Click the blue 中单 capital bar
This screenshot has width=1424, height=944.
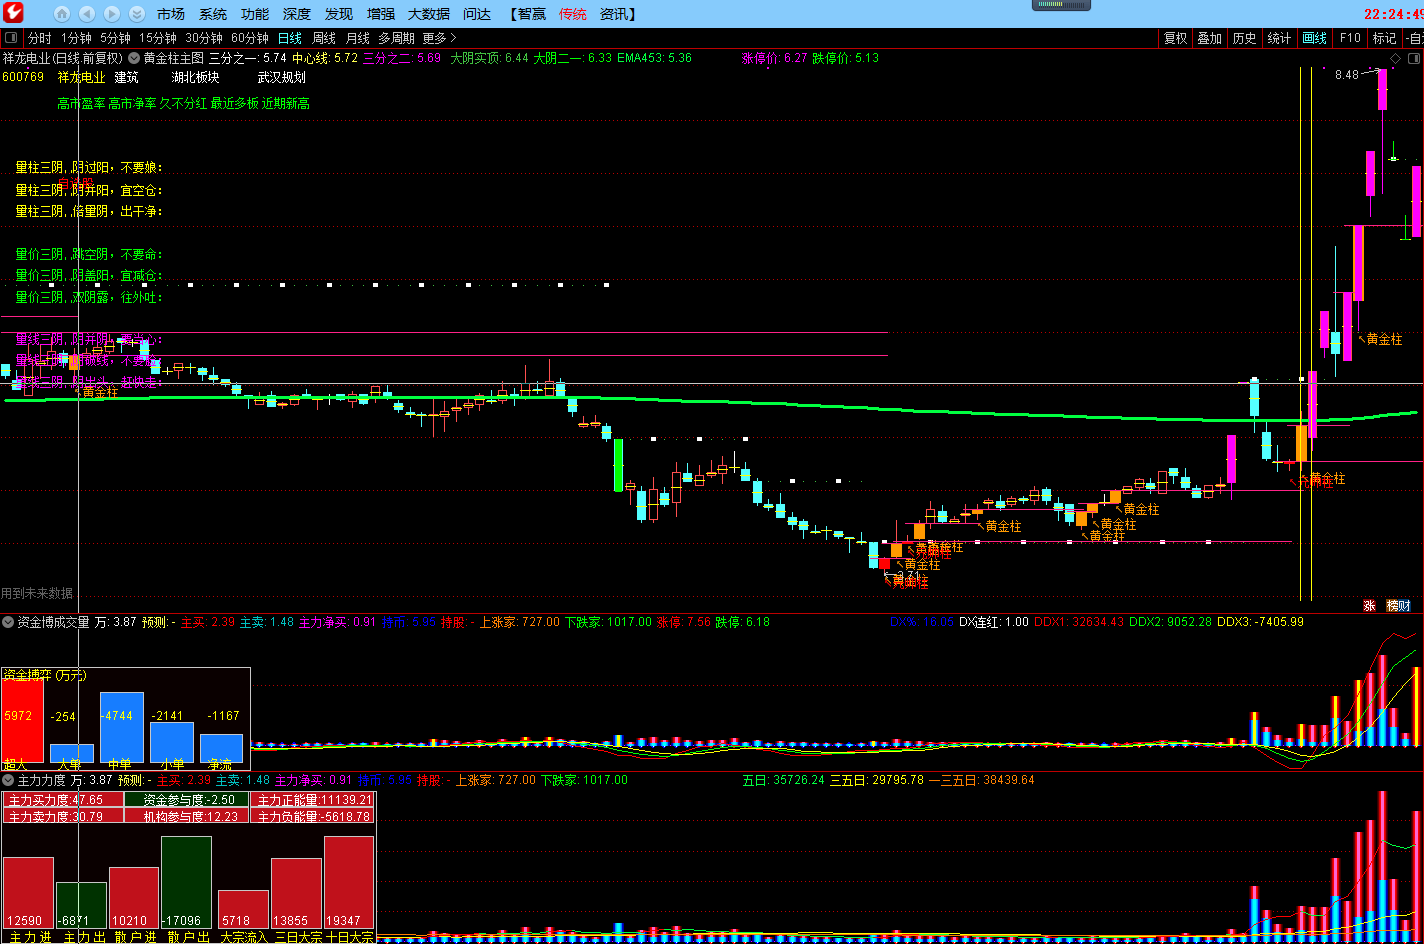coord(122,728)
